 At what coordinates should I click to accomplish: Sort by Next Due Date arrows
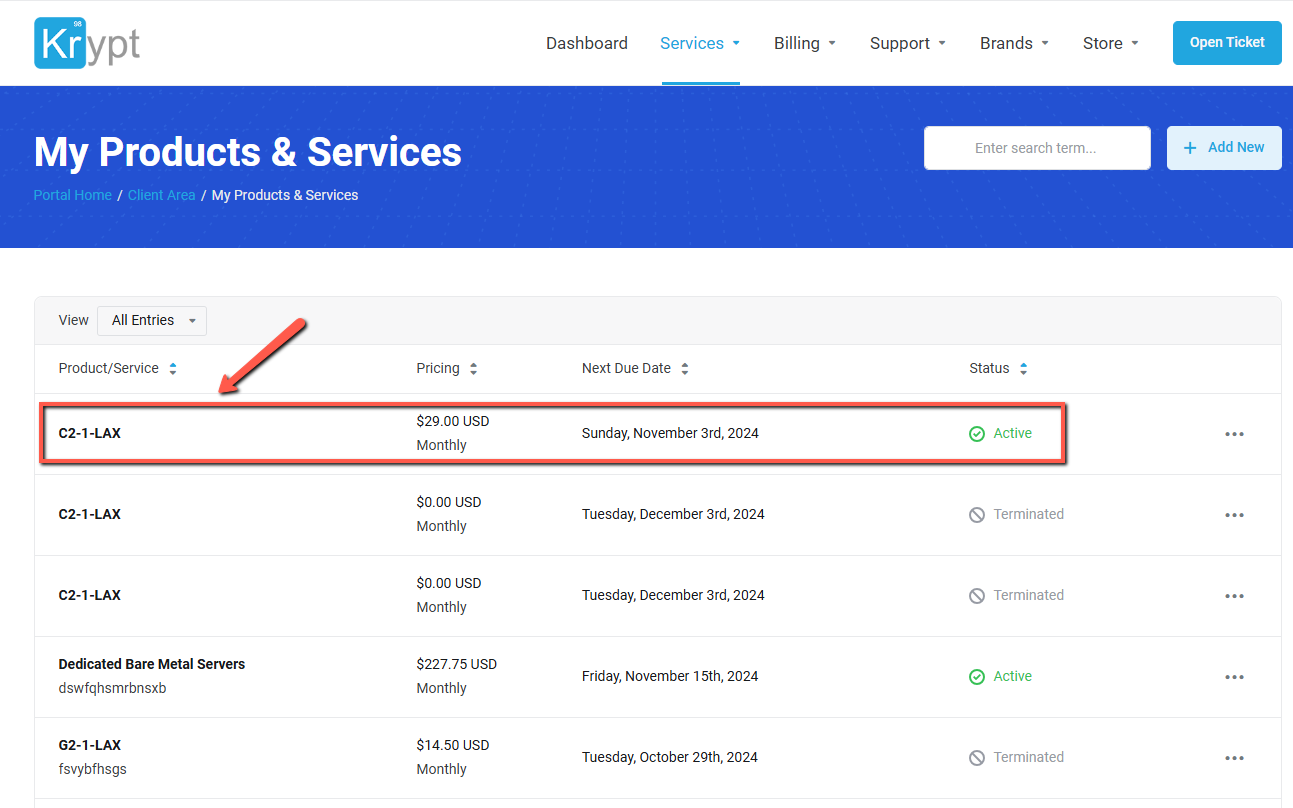coord(685,369)
